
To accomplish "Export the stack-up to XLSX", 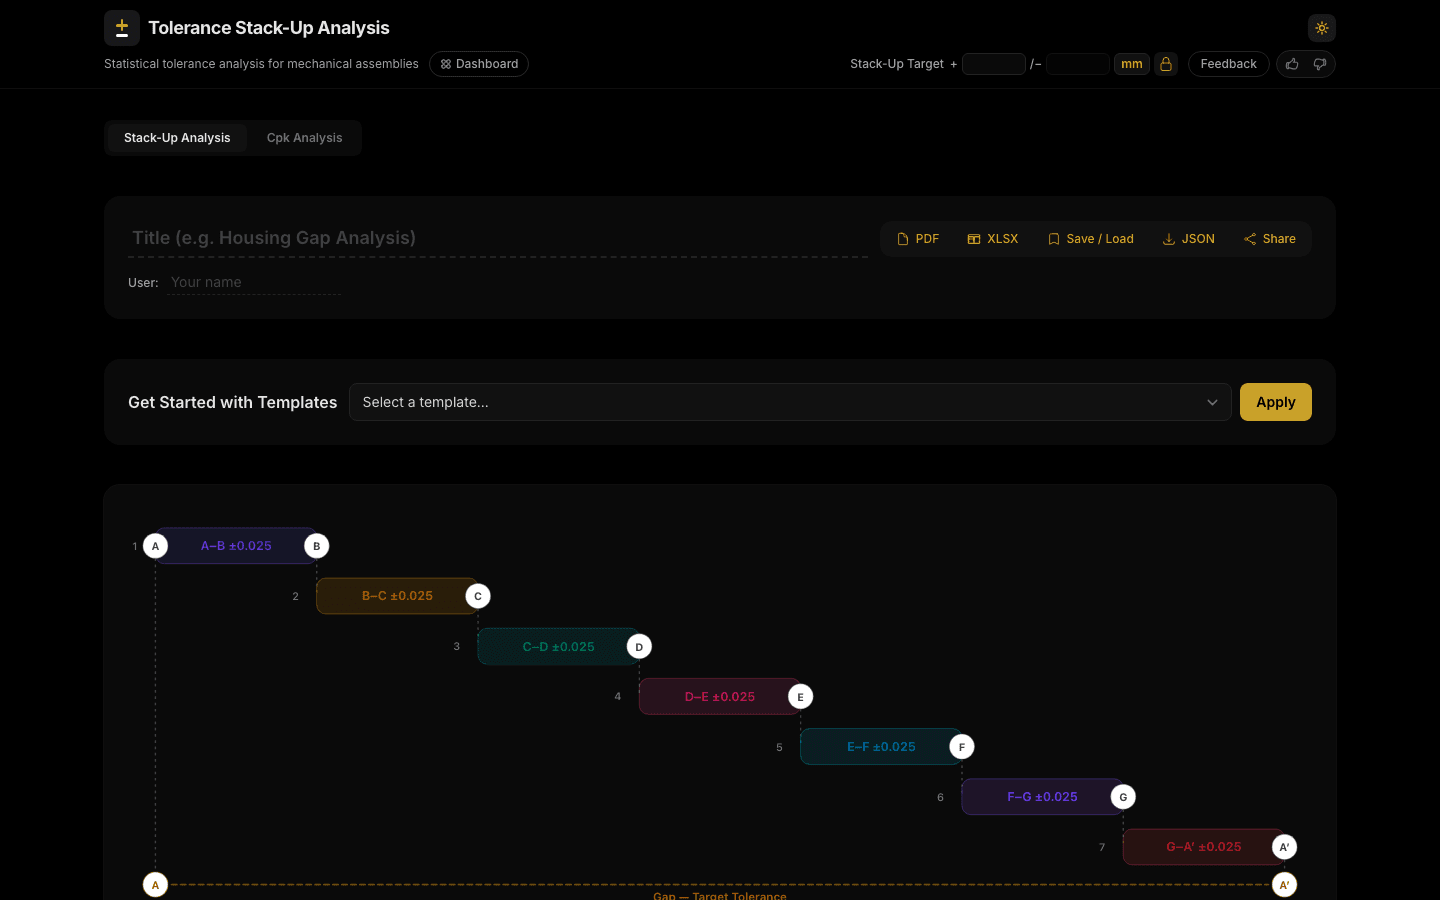I will [992, 238].
